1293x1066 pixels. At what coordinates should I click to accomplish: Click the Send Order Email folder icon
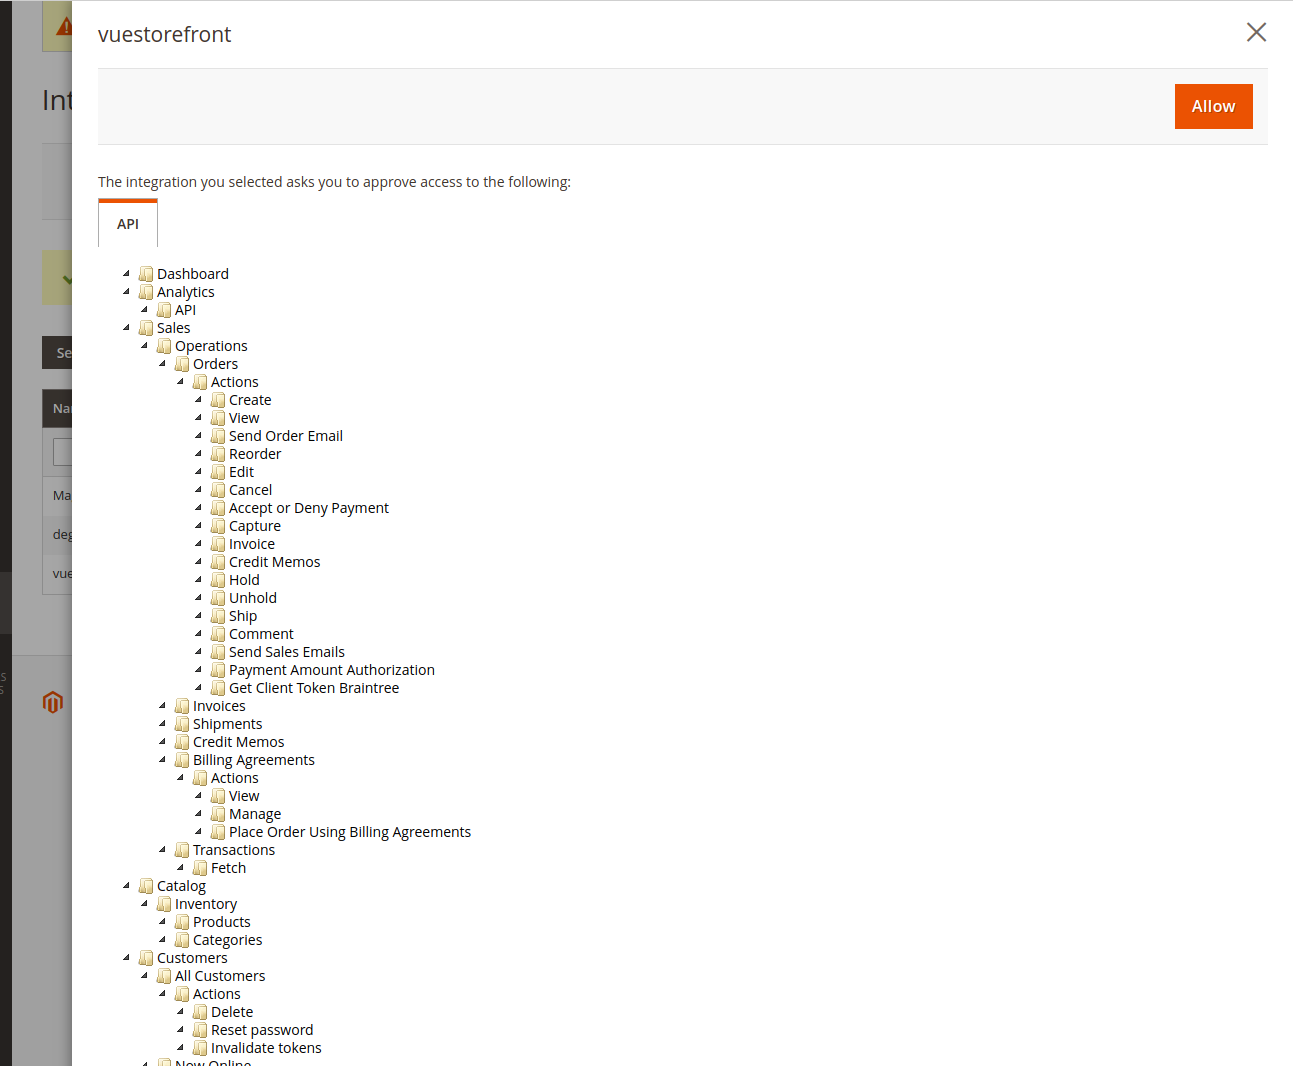pos(218,436)
